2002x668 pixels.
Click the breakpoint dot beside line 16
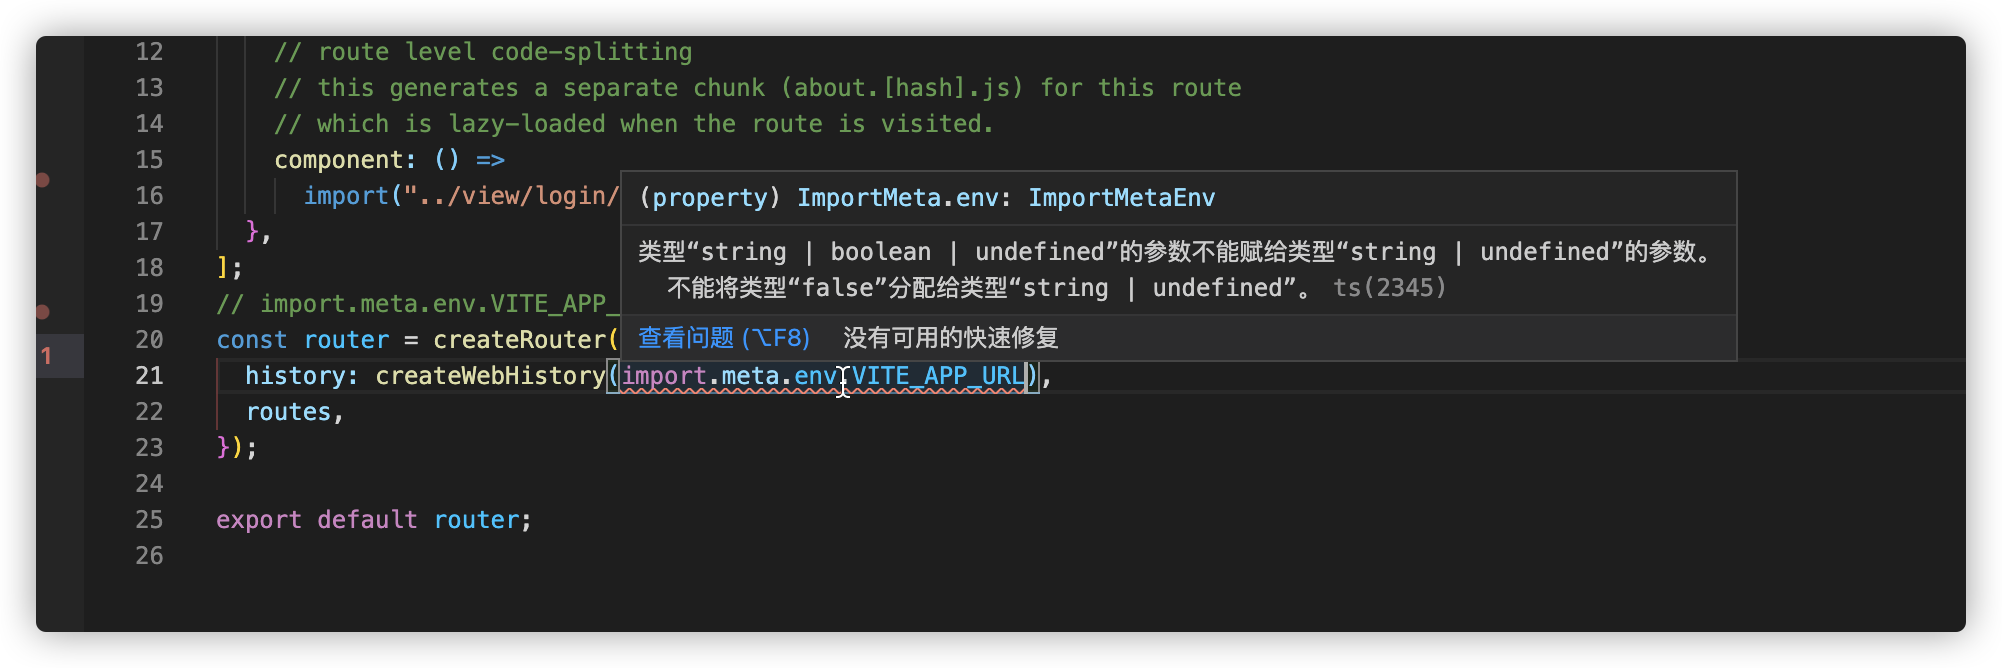[x=43, y=180]
